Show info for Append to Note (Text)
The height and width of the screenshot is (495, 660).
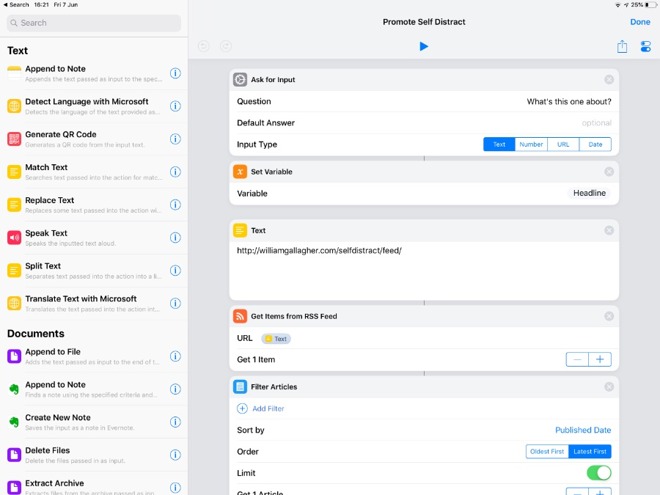(176, 73)
